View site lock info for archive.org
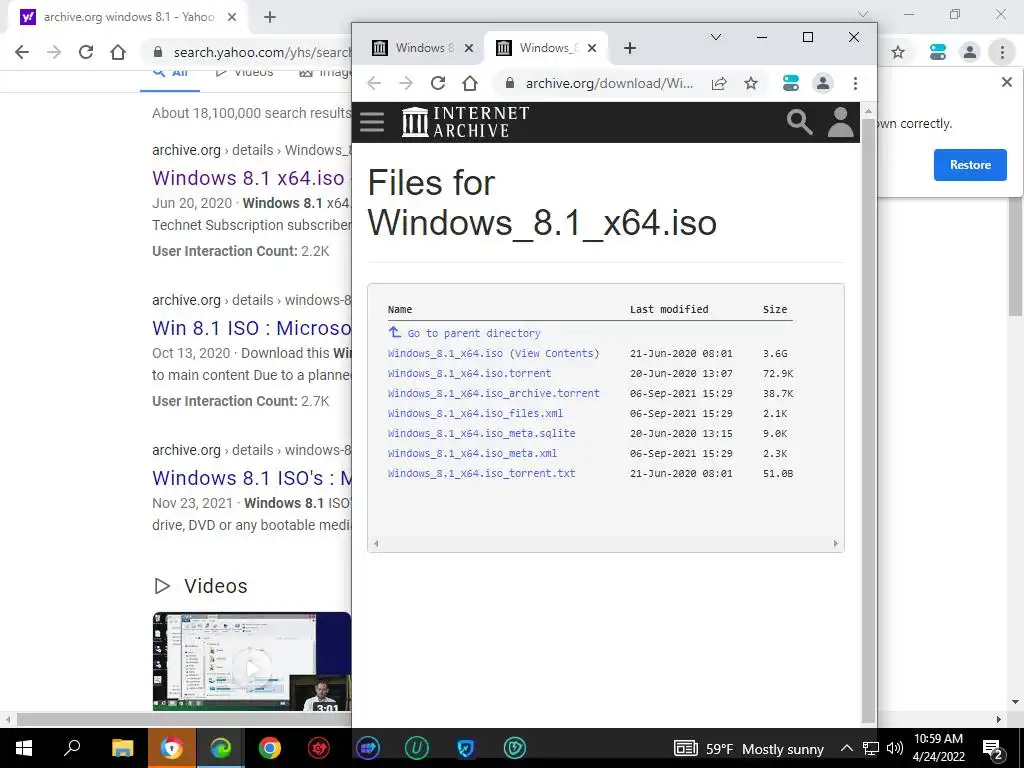The height and width of the screenshot is (768, 1024). tap(510, 83)
